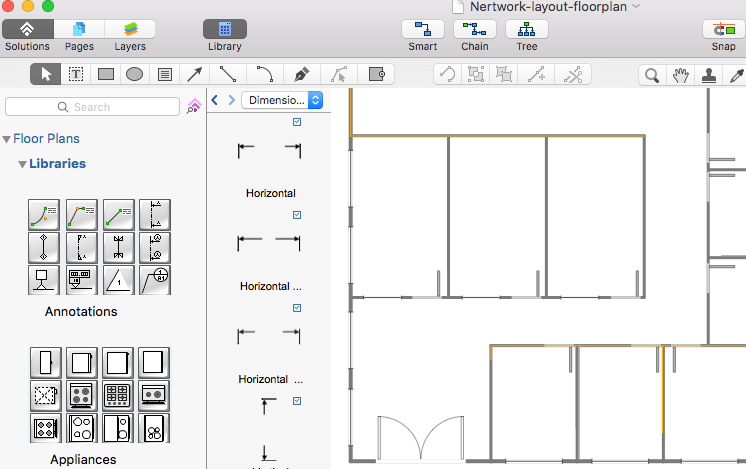Select the Text box tool
The image size is (746, 469).
coord(76,75)
